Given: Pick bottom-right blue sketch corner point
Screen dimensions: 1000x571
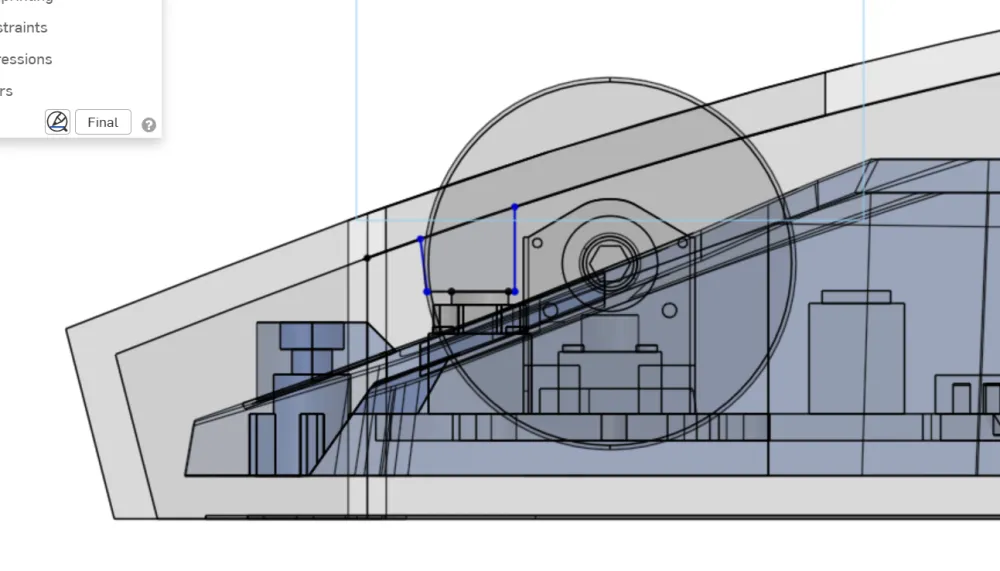Looking at the screenshot, I should pos(515,292).
